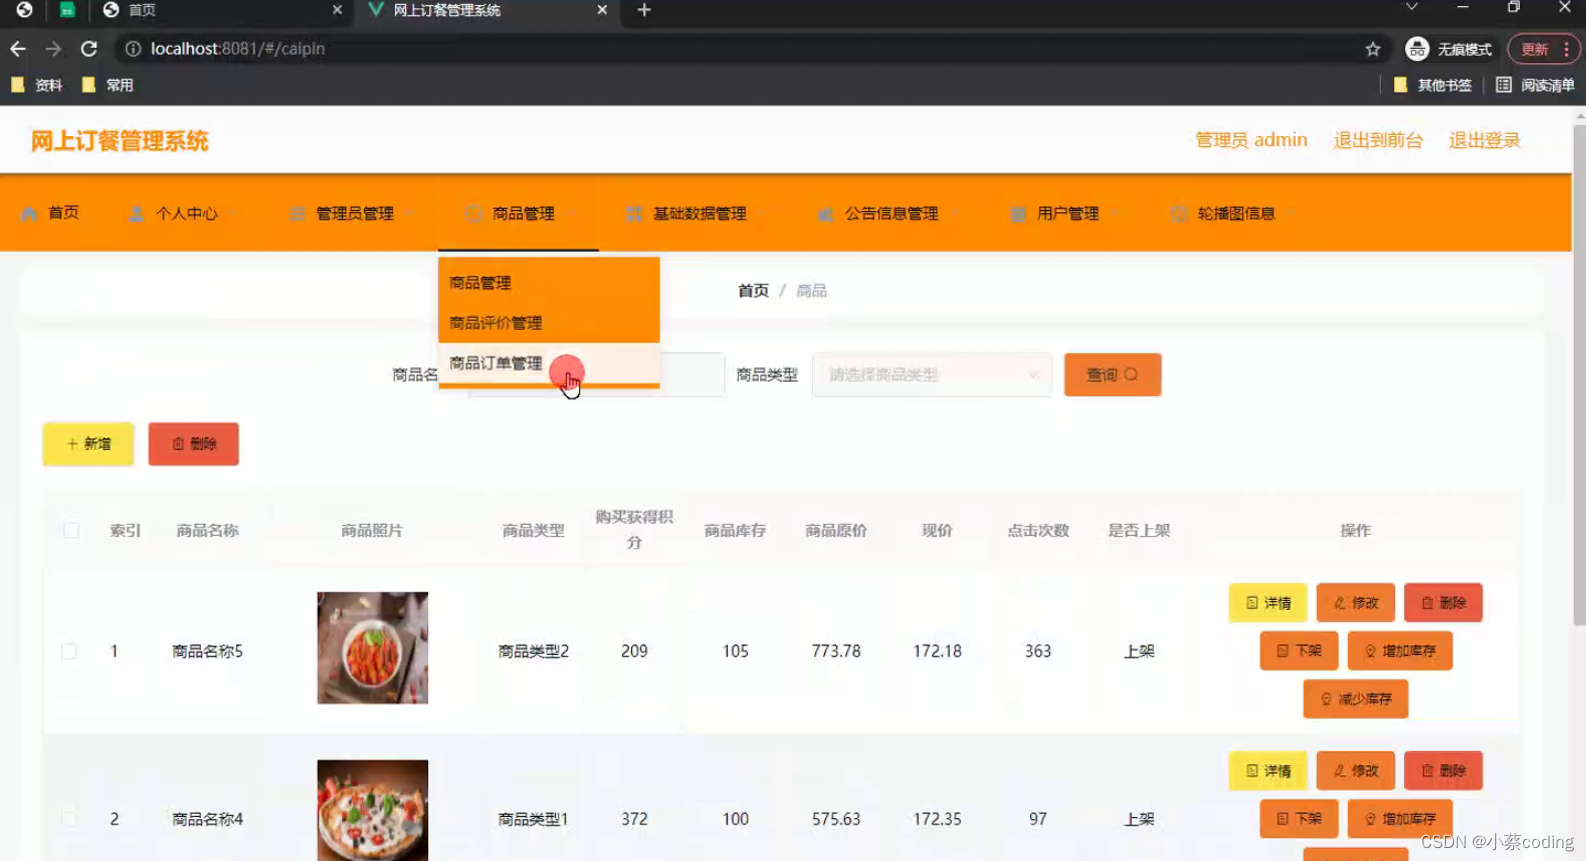Check the row 2 商品名称4 checkbox

click(x=69, y=818)
